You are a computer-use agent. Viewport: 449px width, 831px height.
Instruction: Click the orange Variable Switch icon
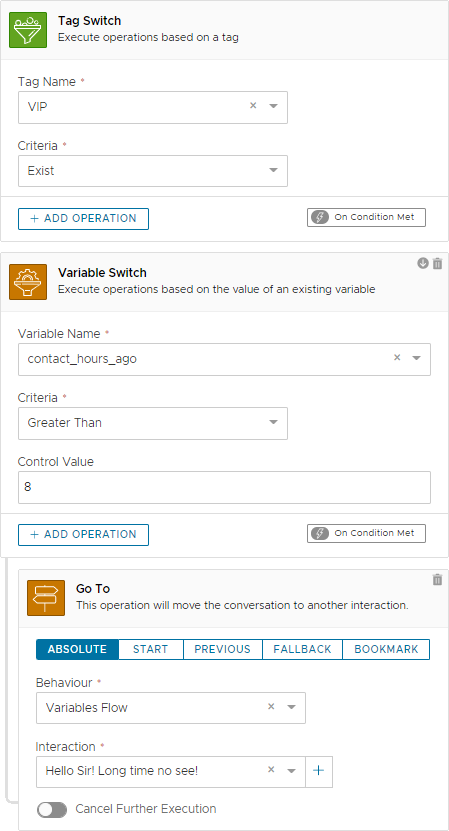pos(28,282)
